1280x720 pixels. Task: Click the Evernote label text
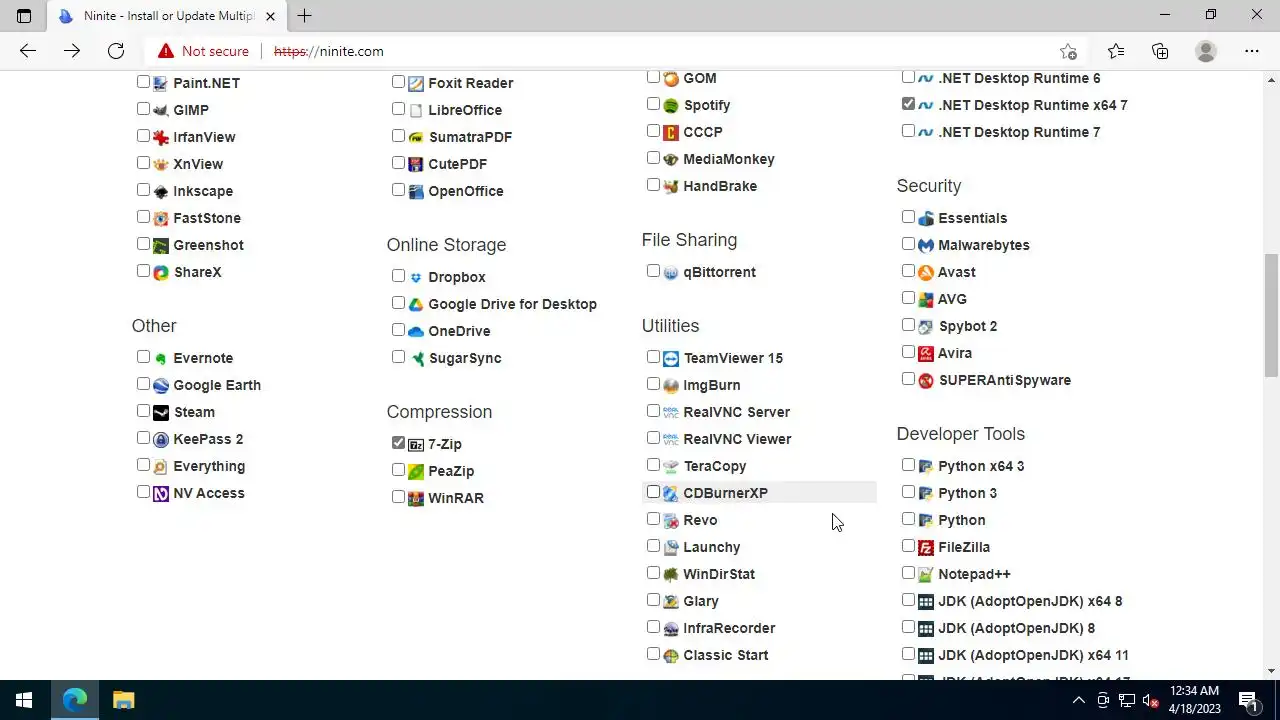[203, 358]
